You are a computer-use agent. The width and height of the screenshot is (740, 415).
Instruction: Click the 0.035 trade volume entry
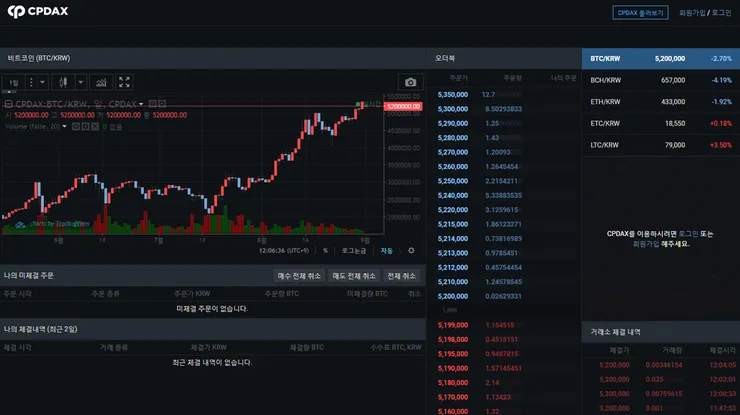point(655,379)
